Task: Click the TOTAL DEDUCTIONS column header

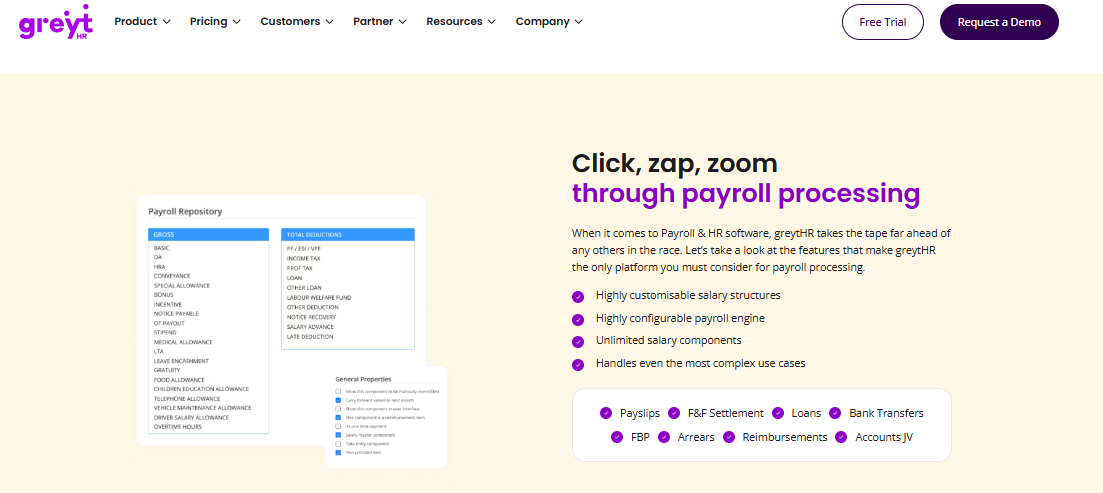Action: 348,234
